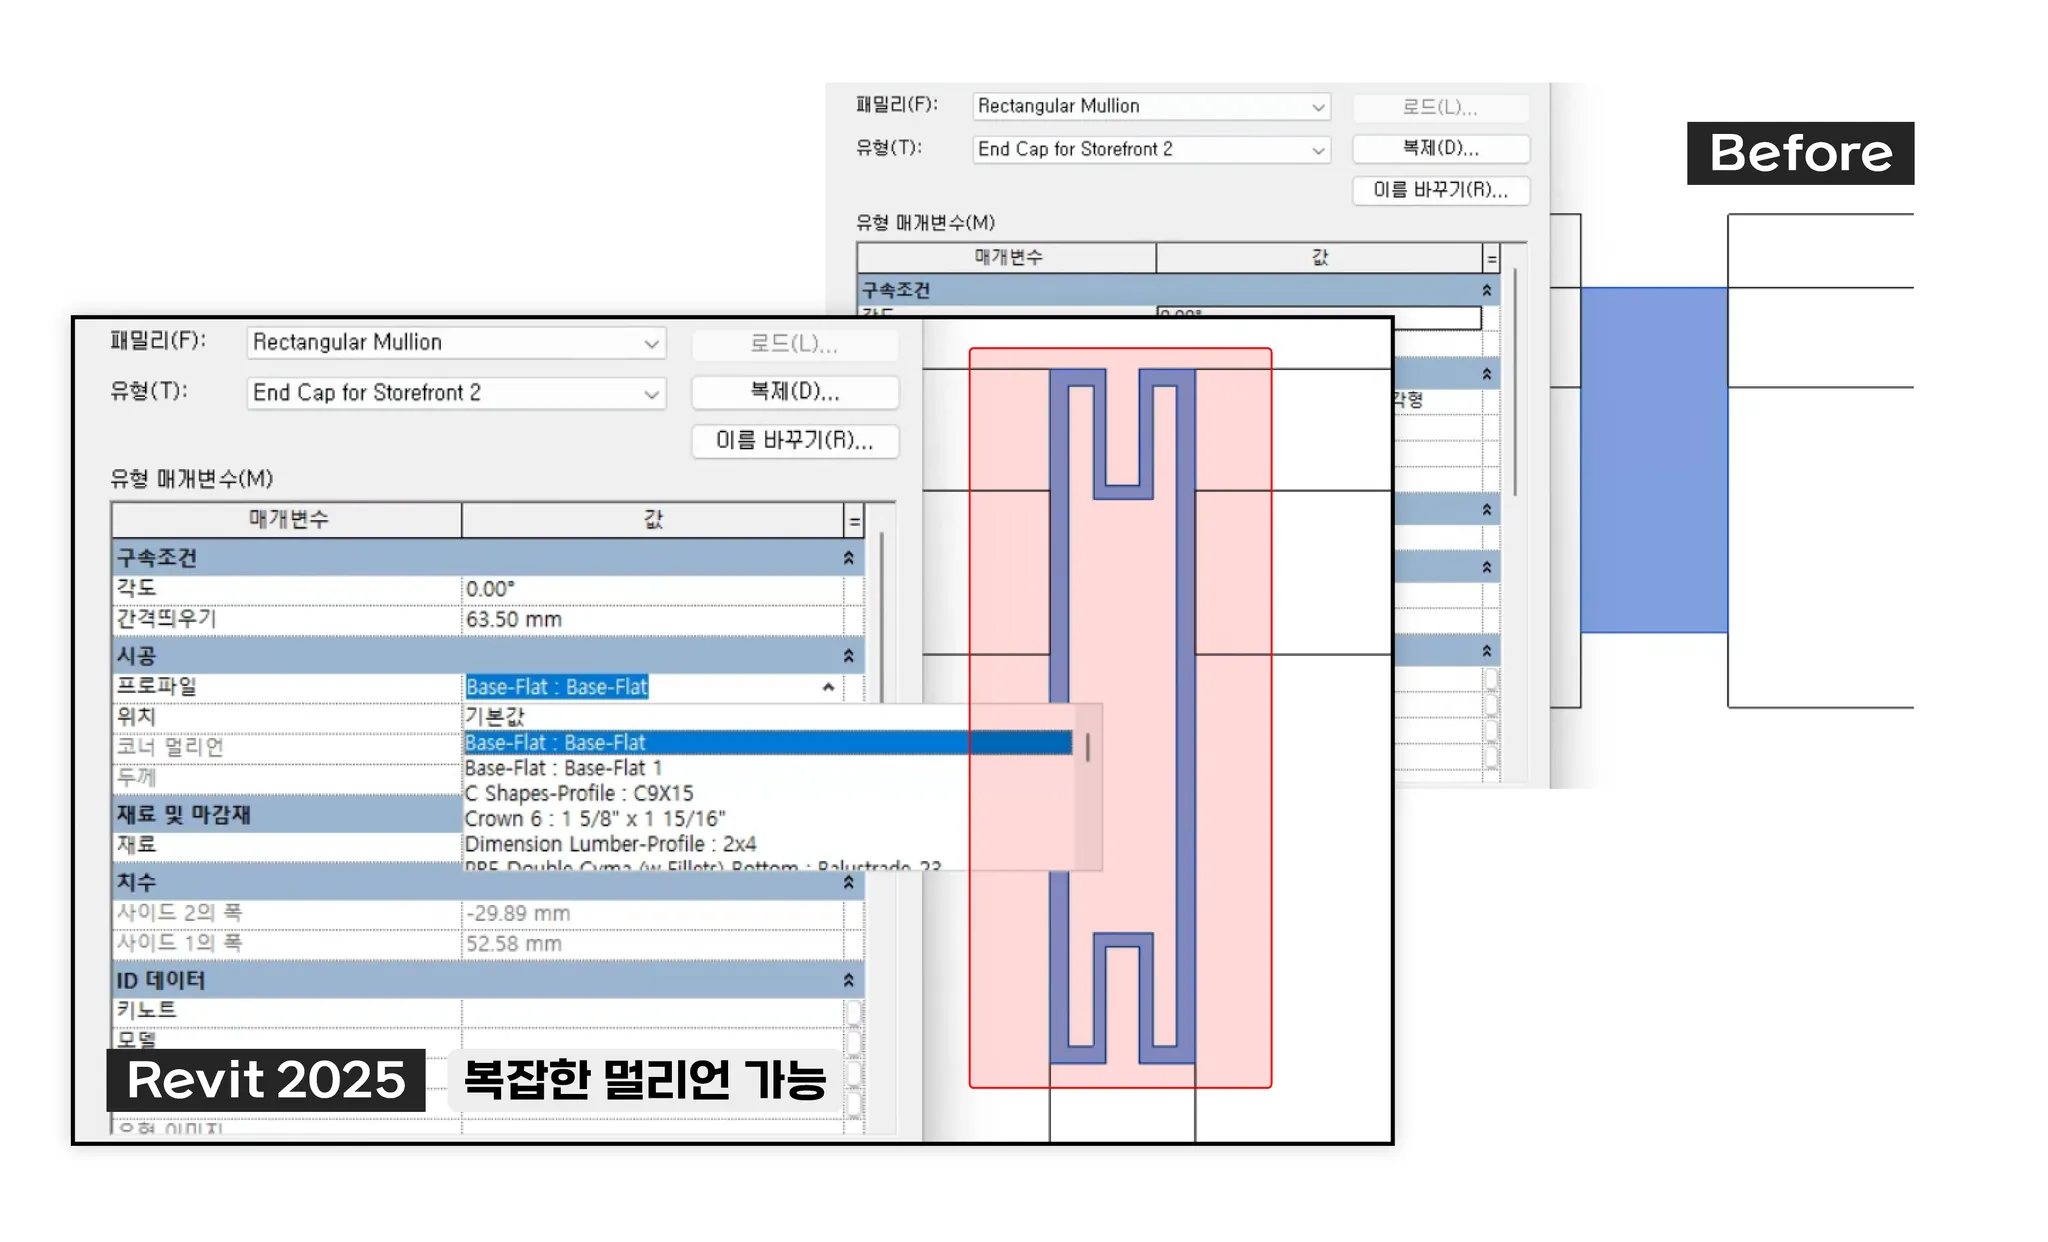This screenshot has height=1242, width=2048.
Task: Pick Base-Flat : Base-Flat 1 profile option
Action: pos(563,768)
